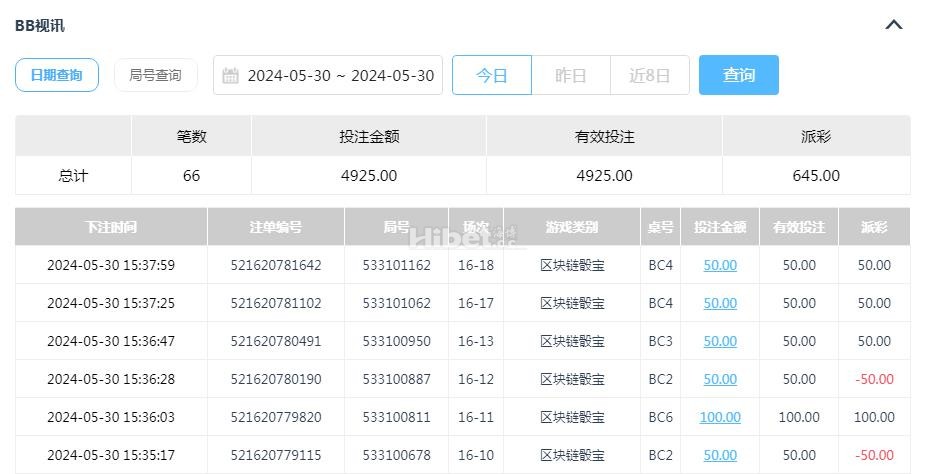Screen dimensions: 938x474
Task: Click the 桌号 column header
Action: pos(660,227)
